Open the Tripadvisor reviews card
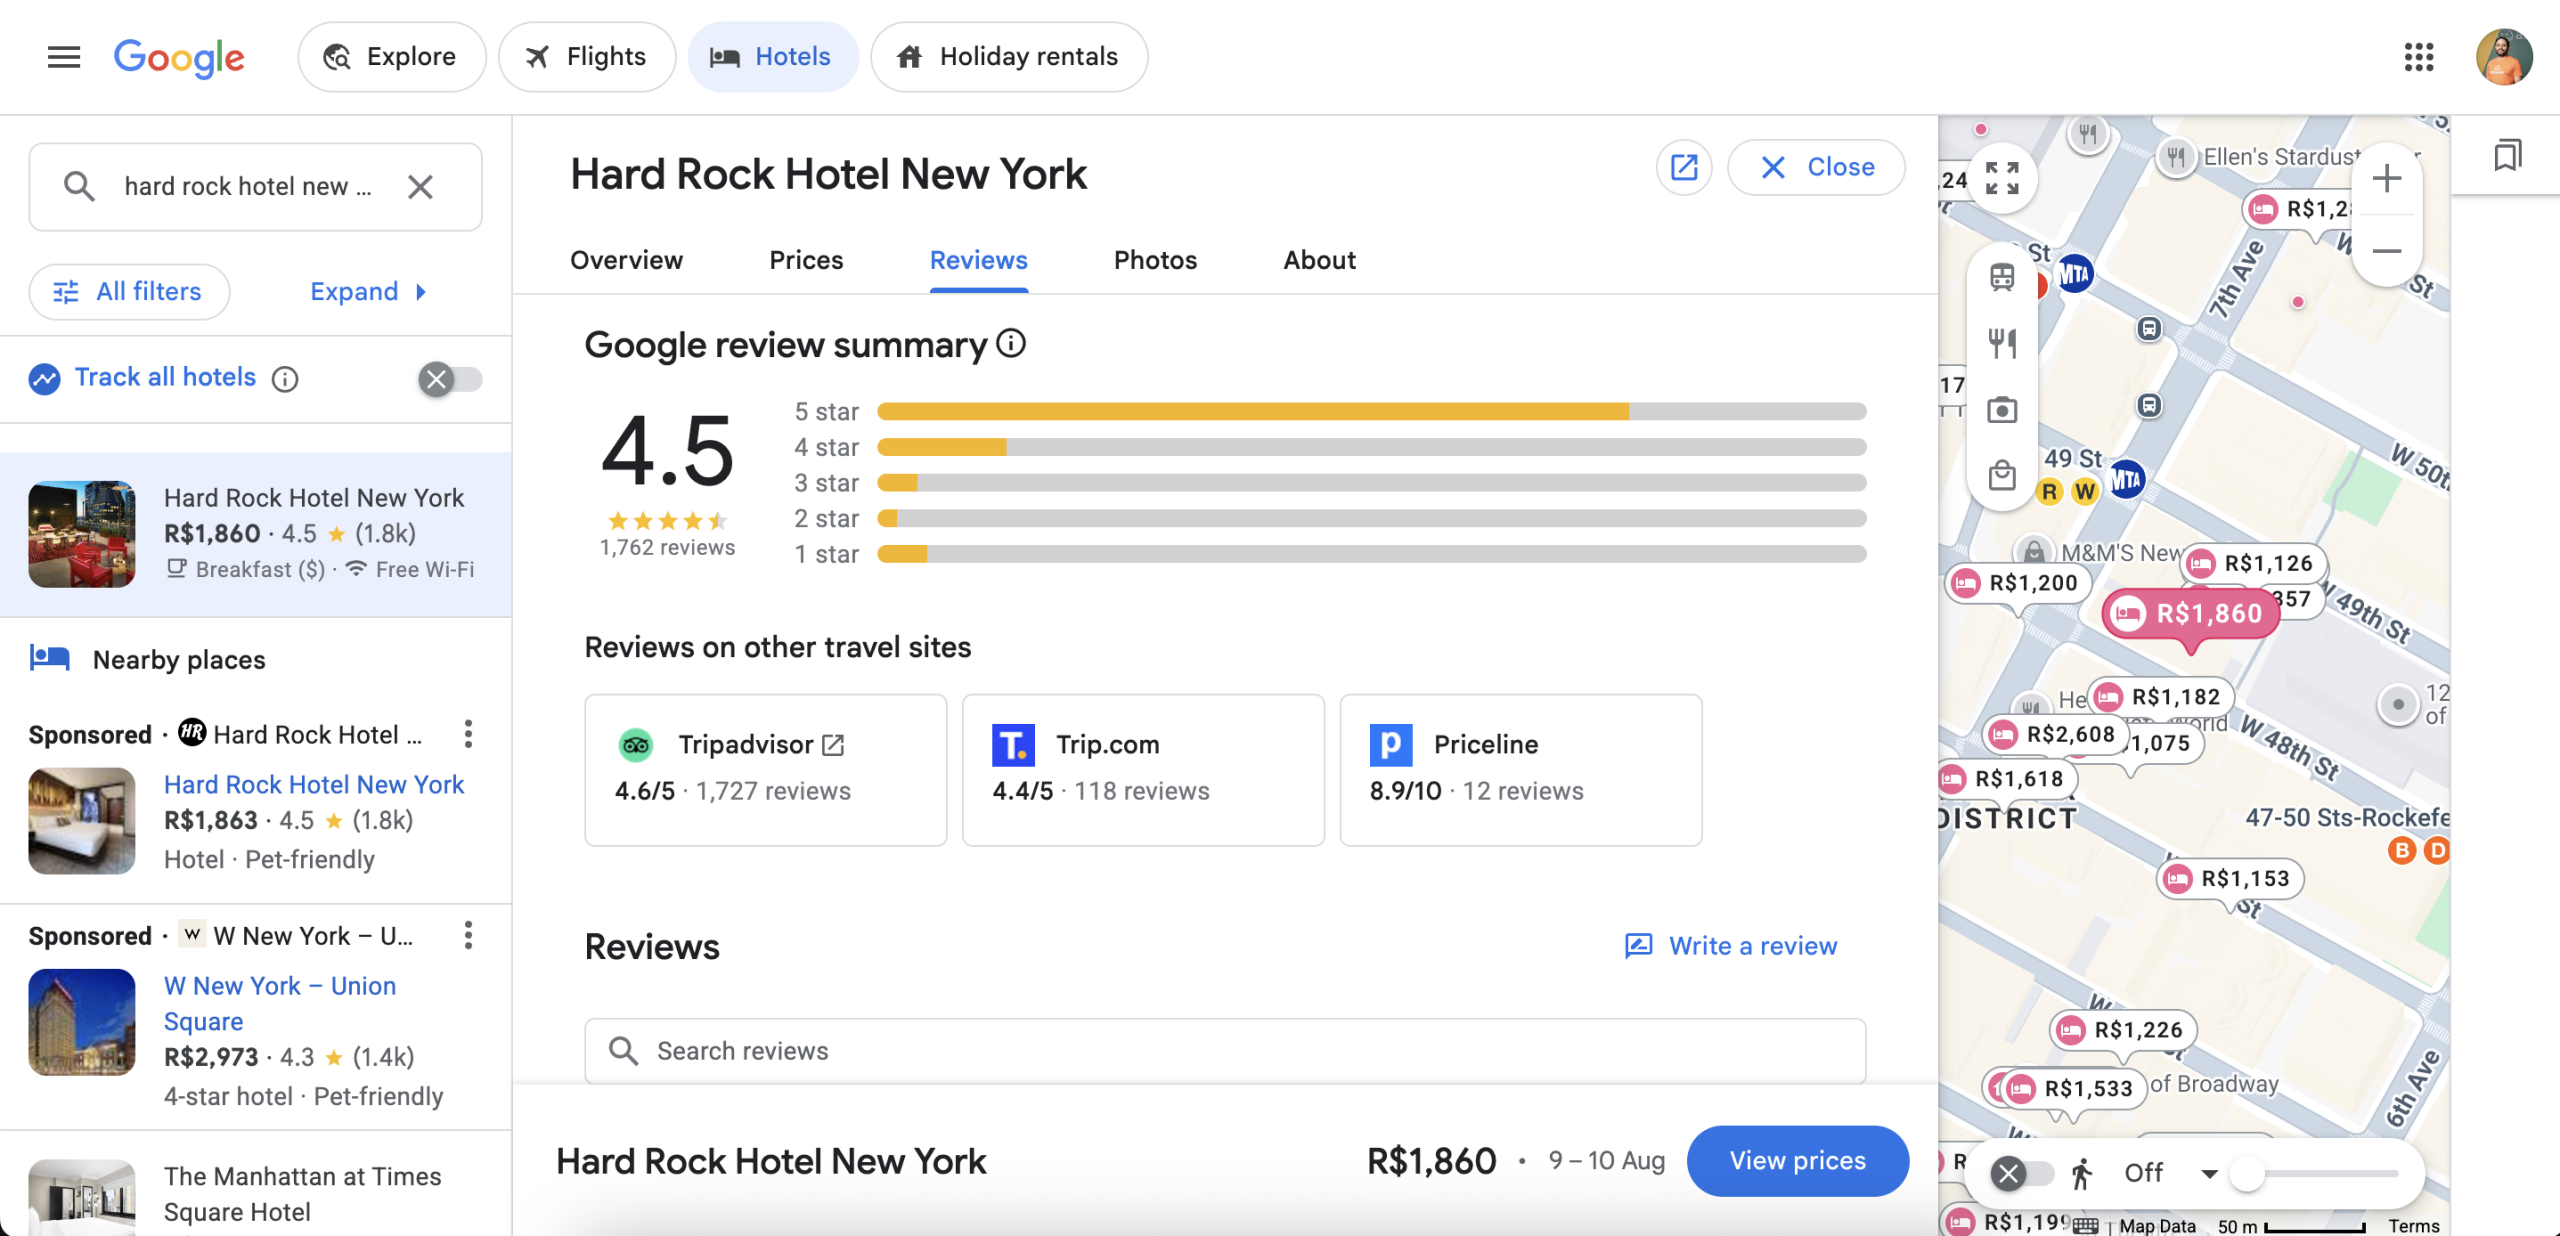The image size is (2560, 1236). [765, 770]
